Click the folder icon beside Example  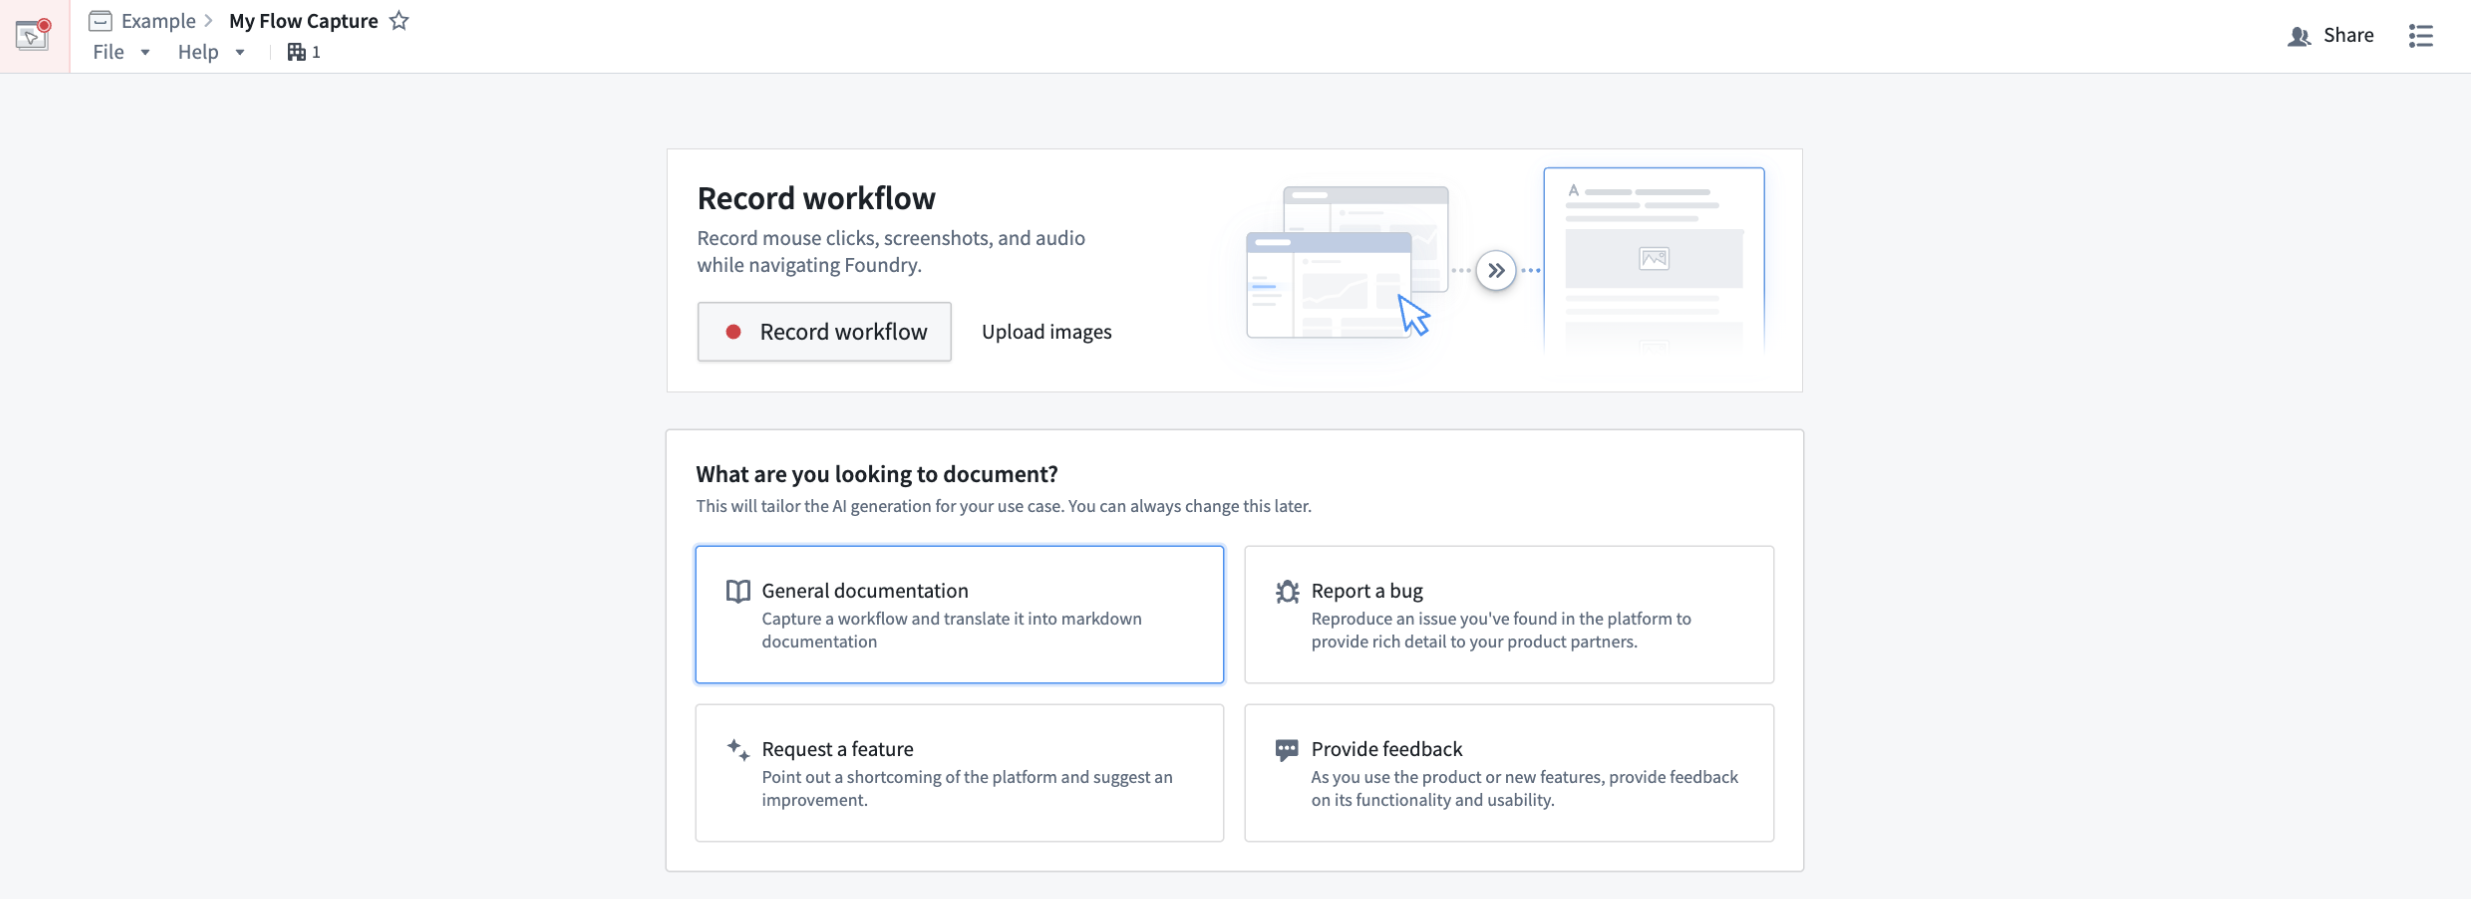(x=100, y=21)
